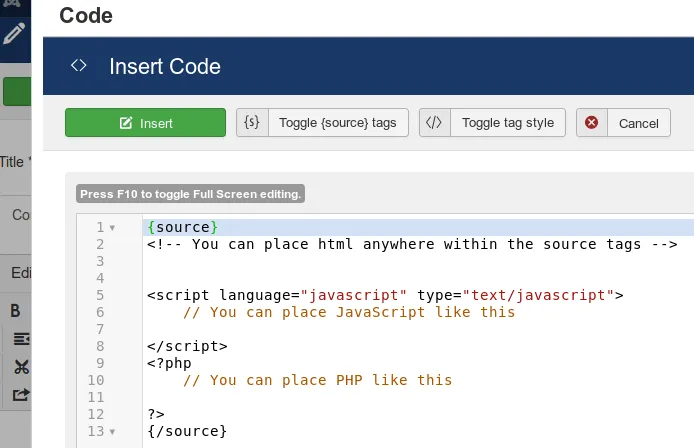
Task: Click the Bold B icon in background editor
Action: (x=15, y=311)
